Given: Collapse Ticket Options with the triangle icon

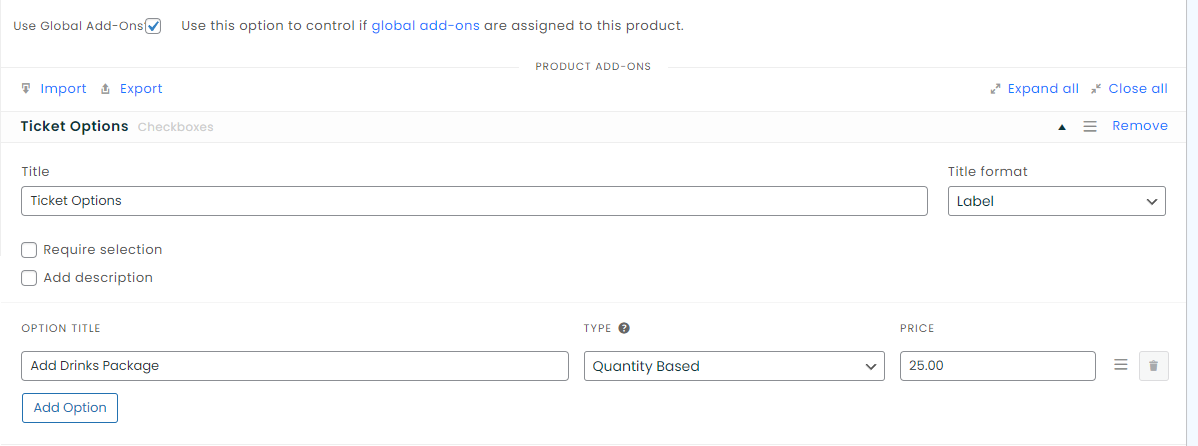Looking at the screenshot, I should point(1062,127).
